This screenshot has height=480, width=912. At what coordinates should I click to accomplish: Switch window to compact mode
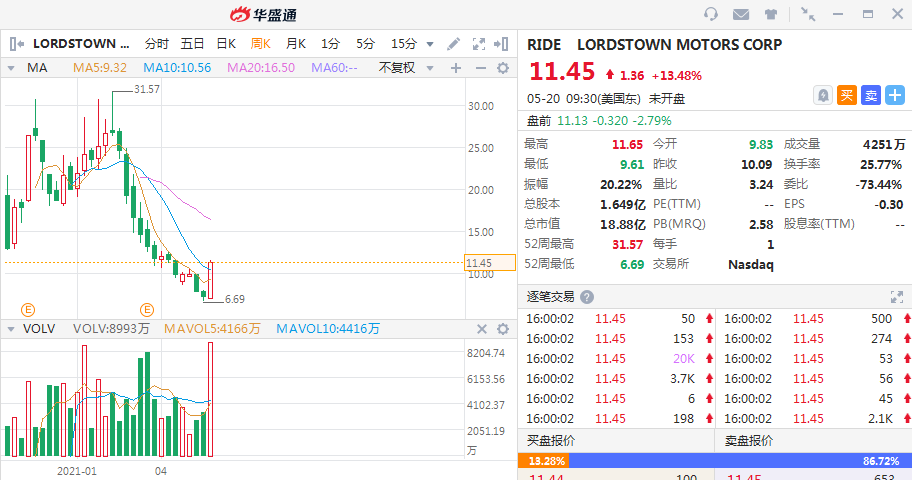(x=808, y=14)
